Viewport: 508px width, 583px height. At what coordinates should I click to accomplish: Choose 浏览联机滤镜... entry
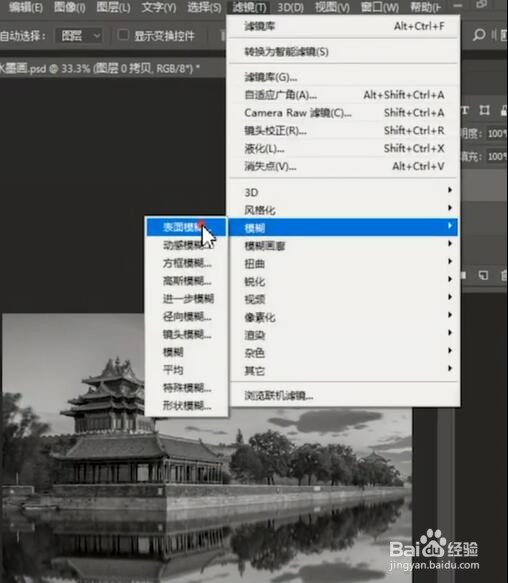click(x=343, y=395)
